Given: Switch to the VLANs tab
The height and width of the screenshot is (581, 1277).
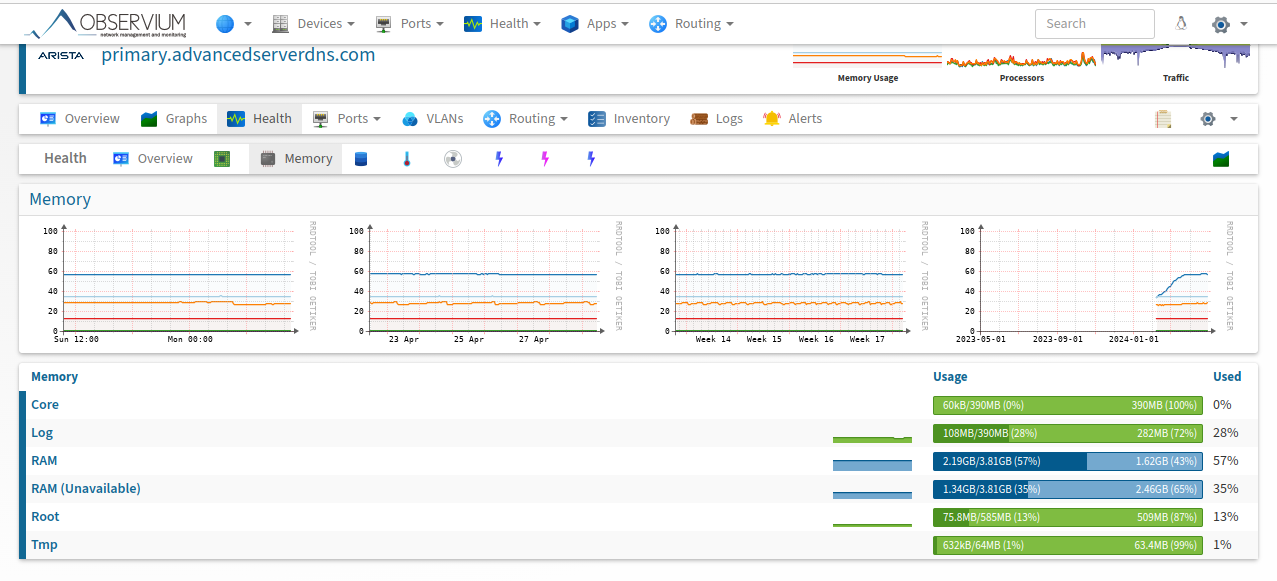Looking at the screenshot, I should pyautogui.click(x=433, y=119).
